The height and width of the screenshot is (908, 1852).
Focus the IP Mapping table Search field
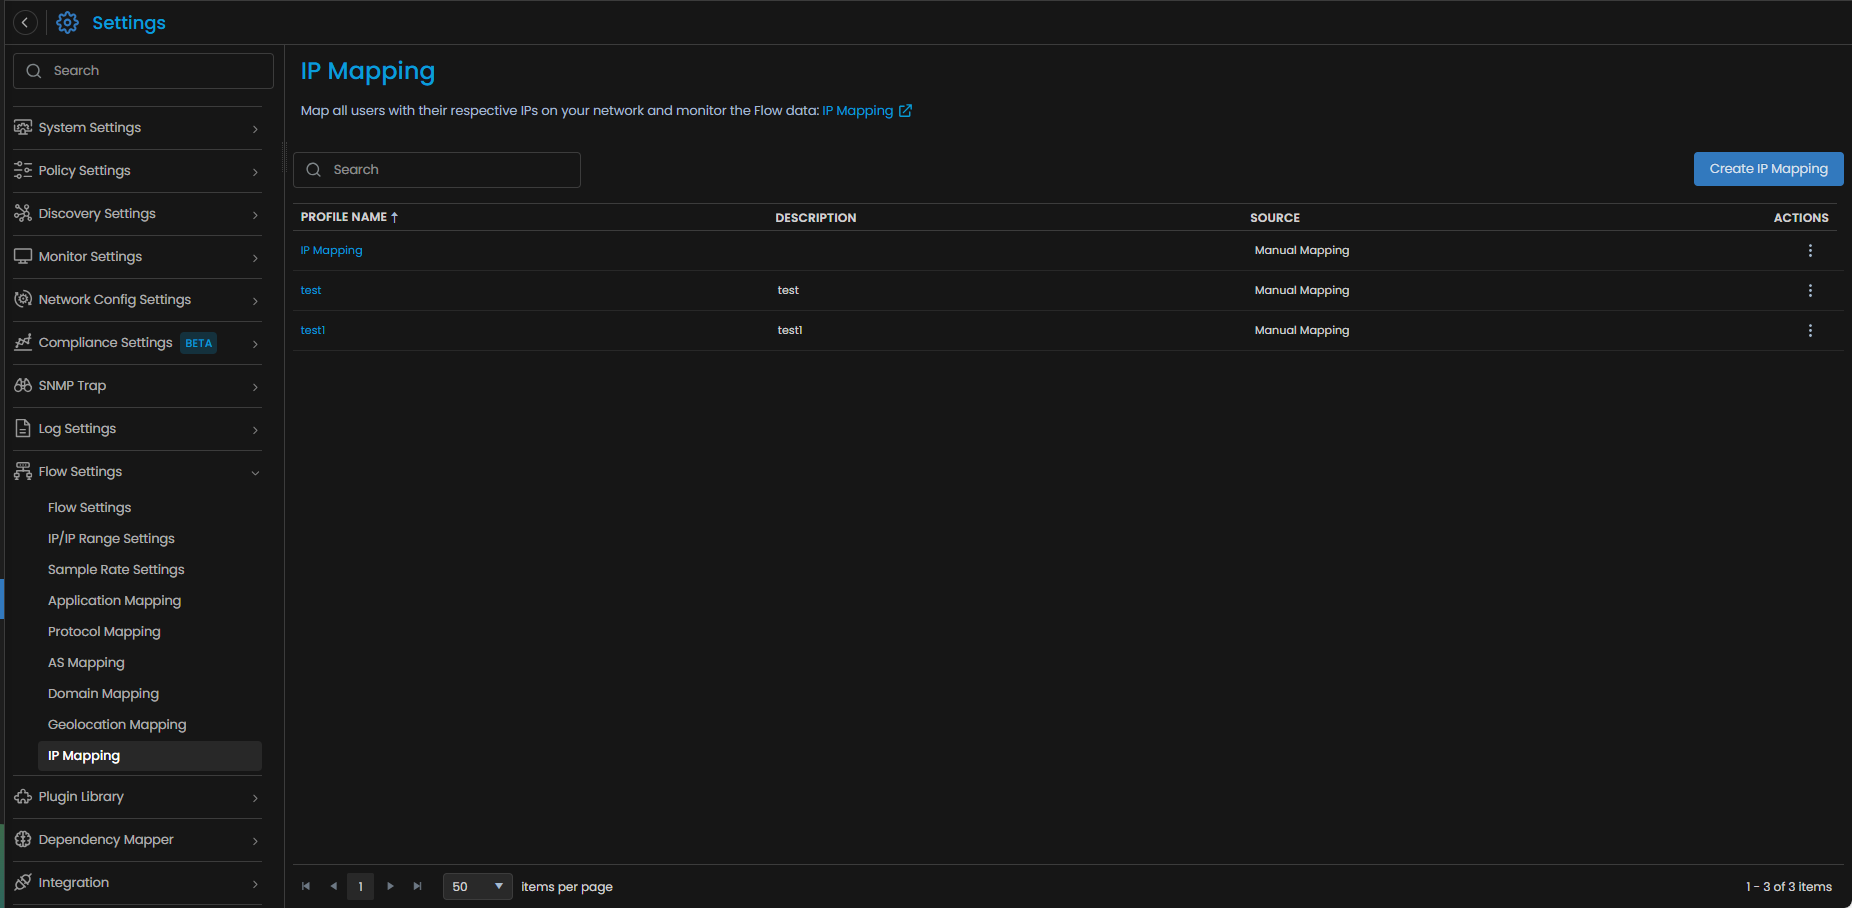[437, 170]
